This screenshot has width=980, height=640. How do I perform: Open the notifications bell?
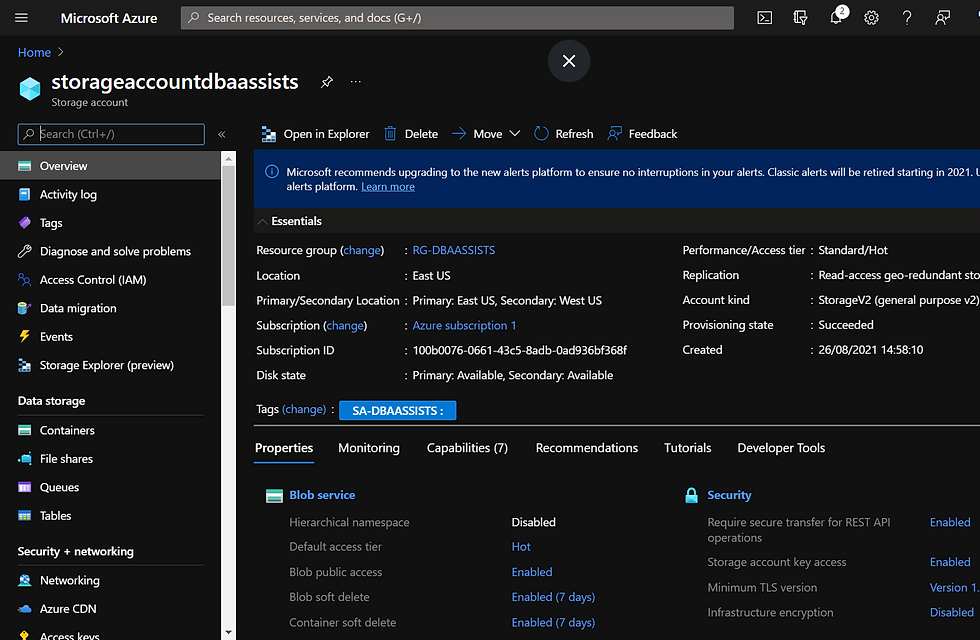836,18
